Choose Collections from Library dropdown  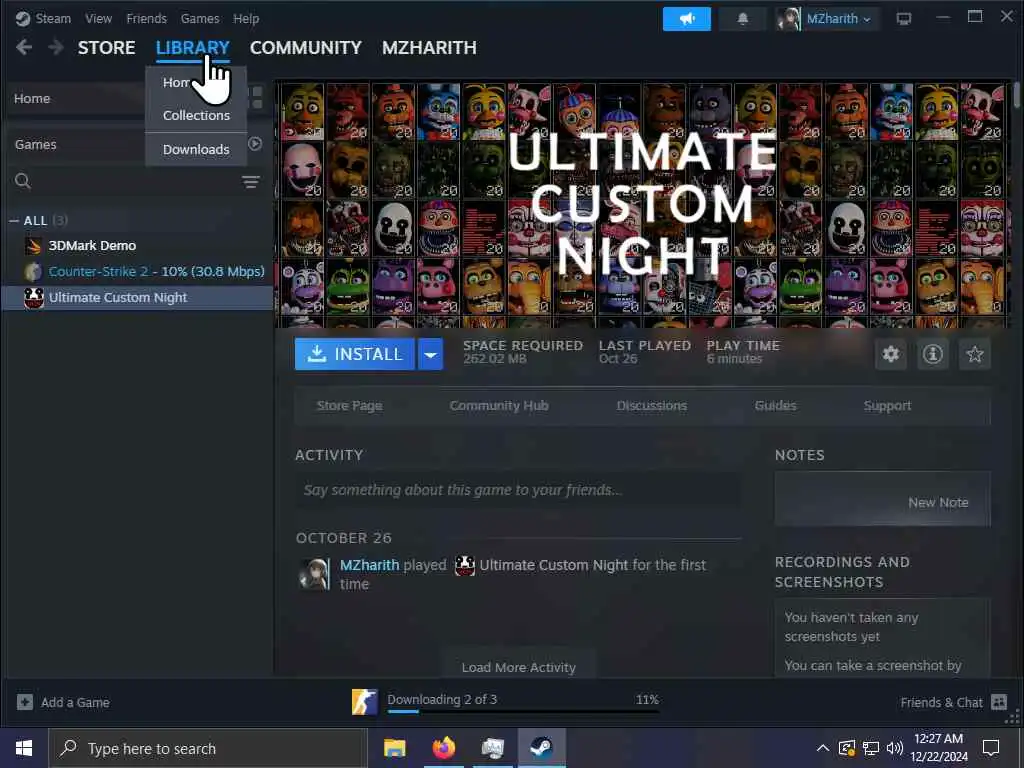pyautogui.click(x=196, y=116)
